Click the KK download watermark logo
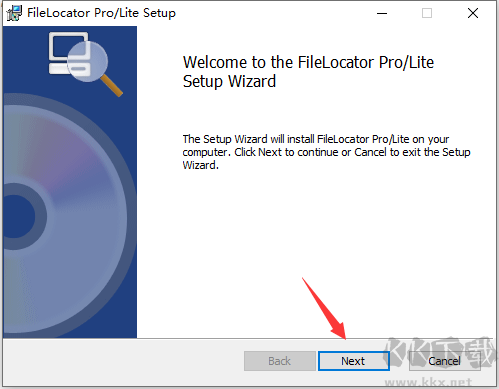The height and width of the screenshot is (389, 499). 439,353
